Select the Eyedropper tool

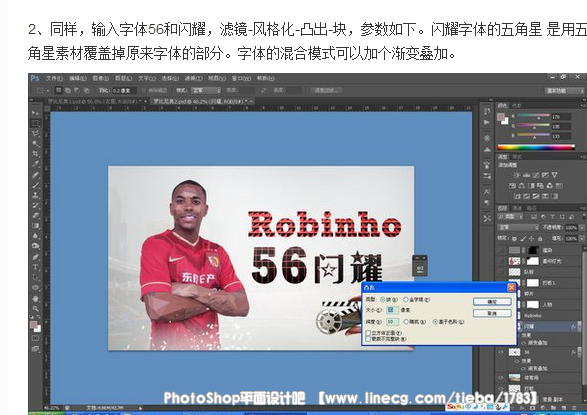point(36,164)
